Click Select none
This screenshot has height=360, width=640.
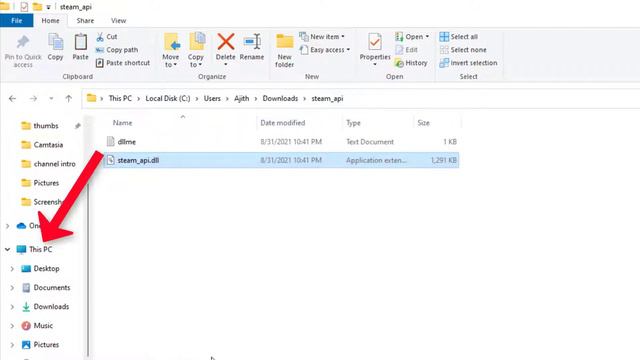click(463, 50)
